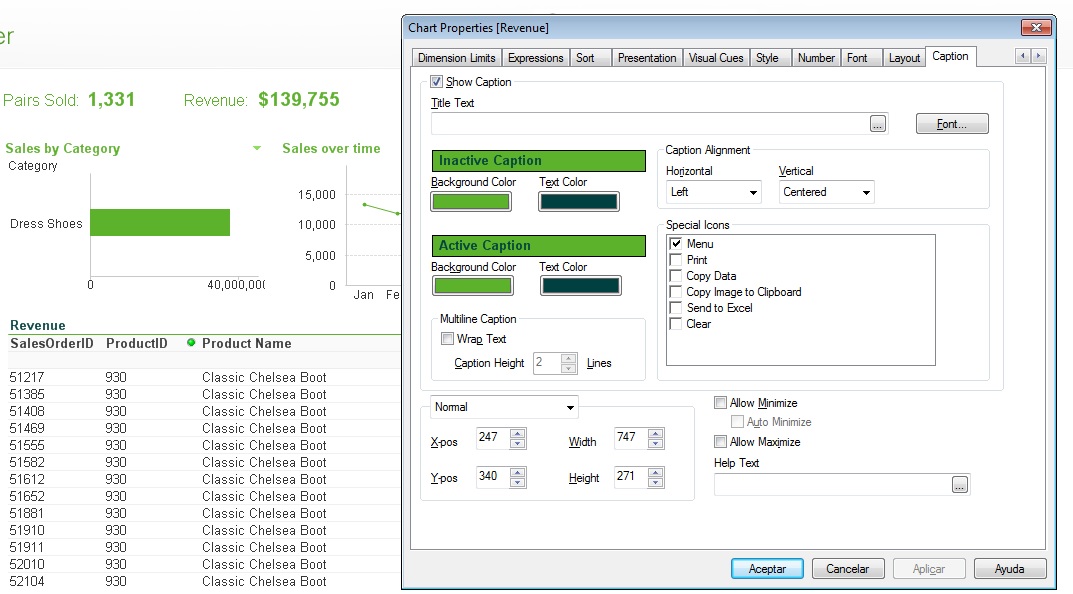
Task: Decrease Width value with down arrow
Action: click(x=656, y=443)
